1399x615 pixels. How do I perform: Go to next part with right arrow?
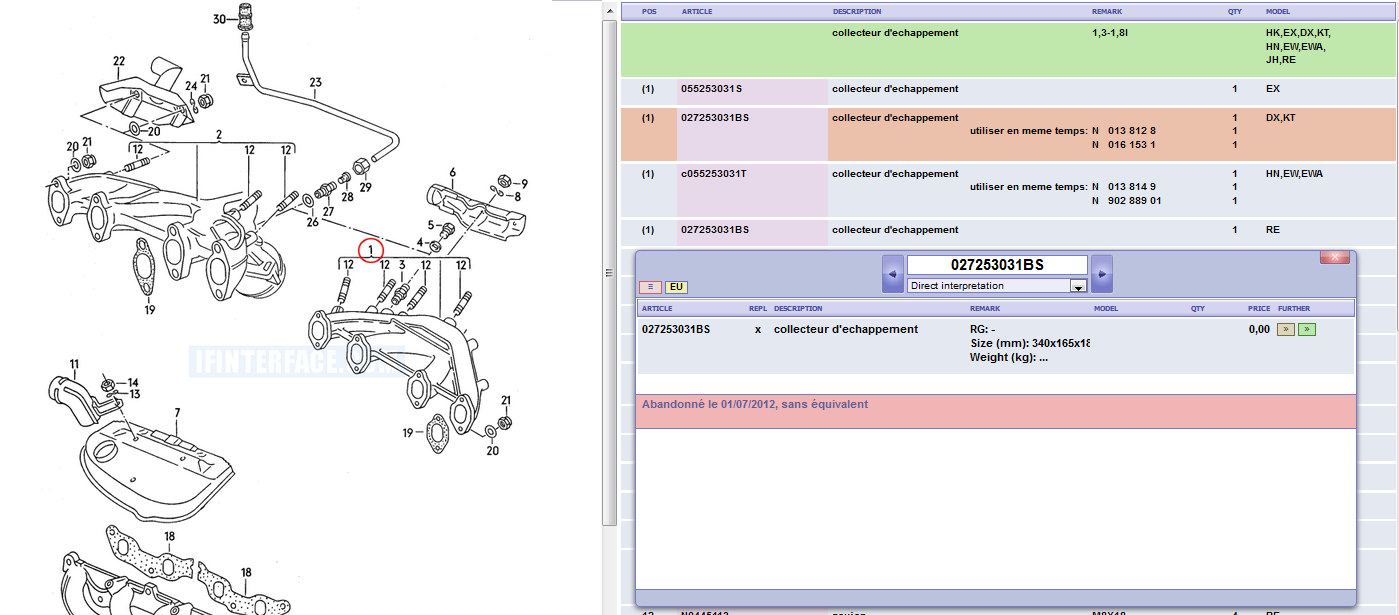tap(1102, 273)
